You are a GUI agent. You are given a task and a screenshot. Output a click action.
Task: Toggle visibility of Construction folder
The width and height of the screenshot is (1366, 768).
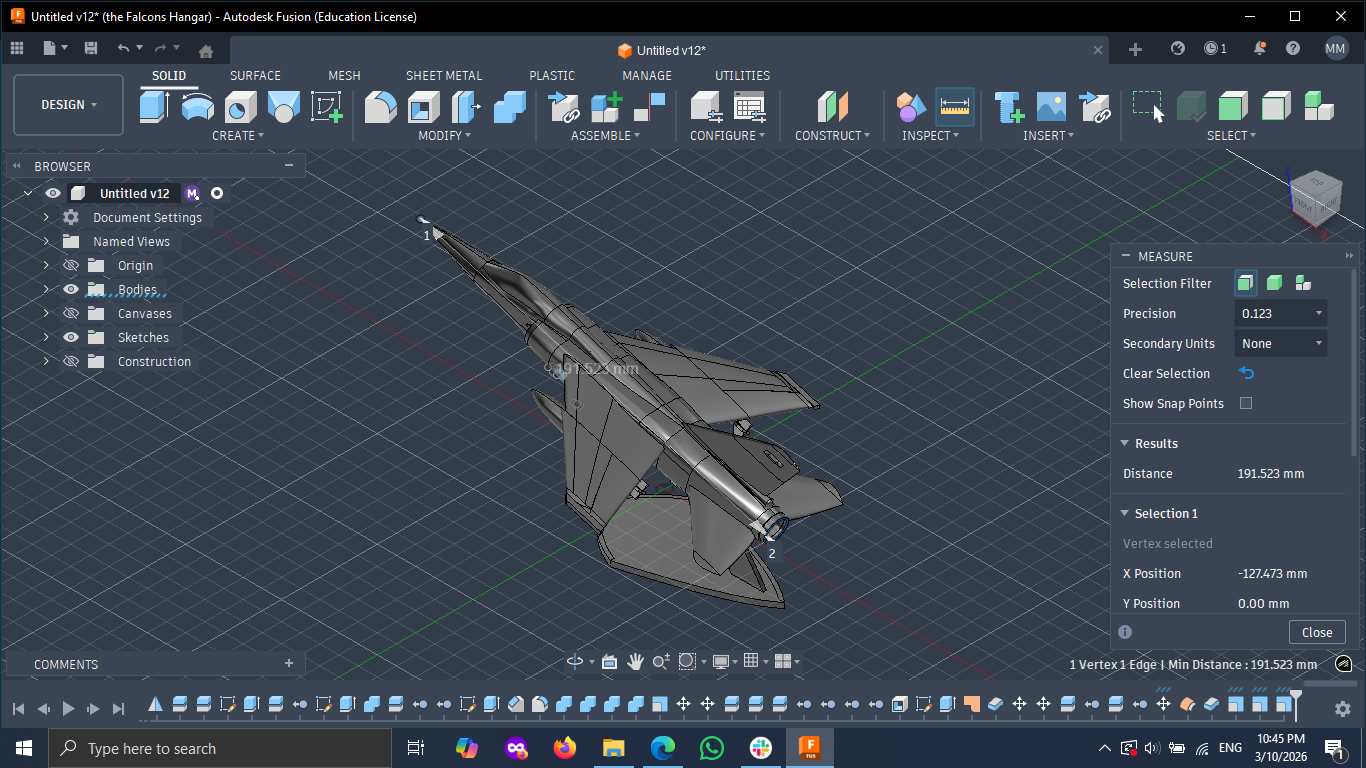point(71,361)
